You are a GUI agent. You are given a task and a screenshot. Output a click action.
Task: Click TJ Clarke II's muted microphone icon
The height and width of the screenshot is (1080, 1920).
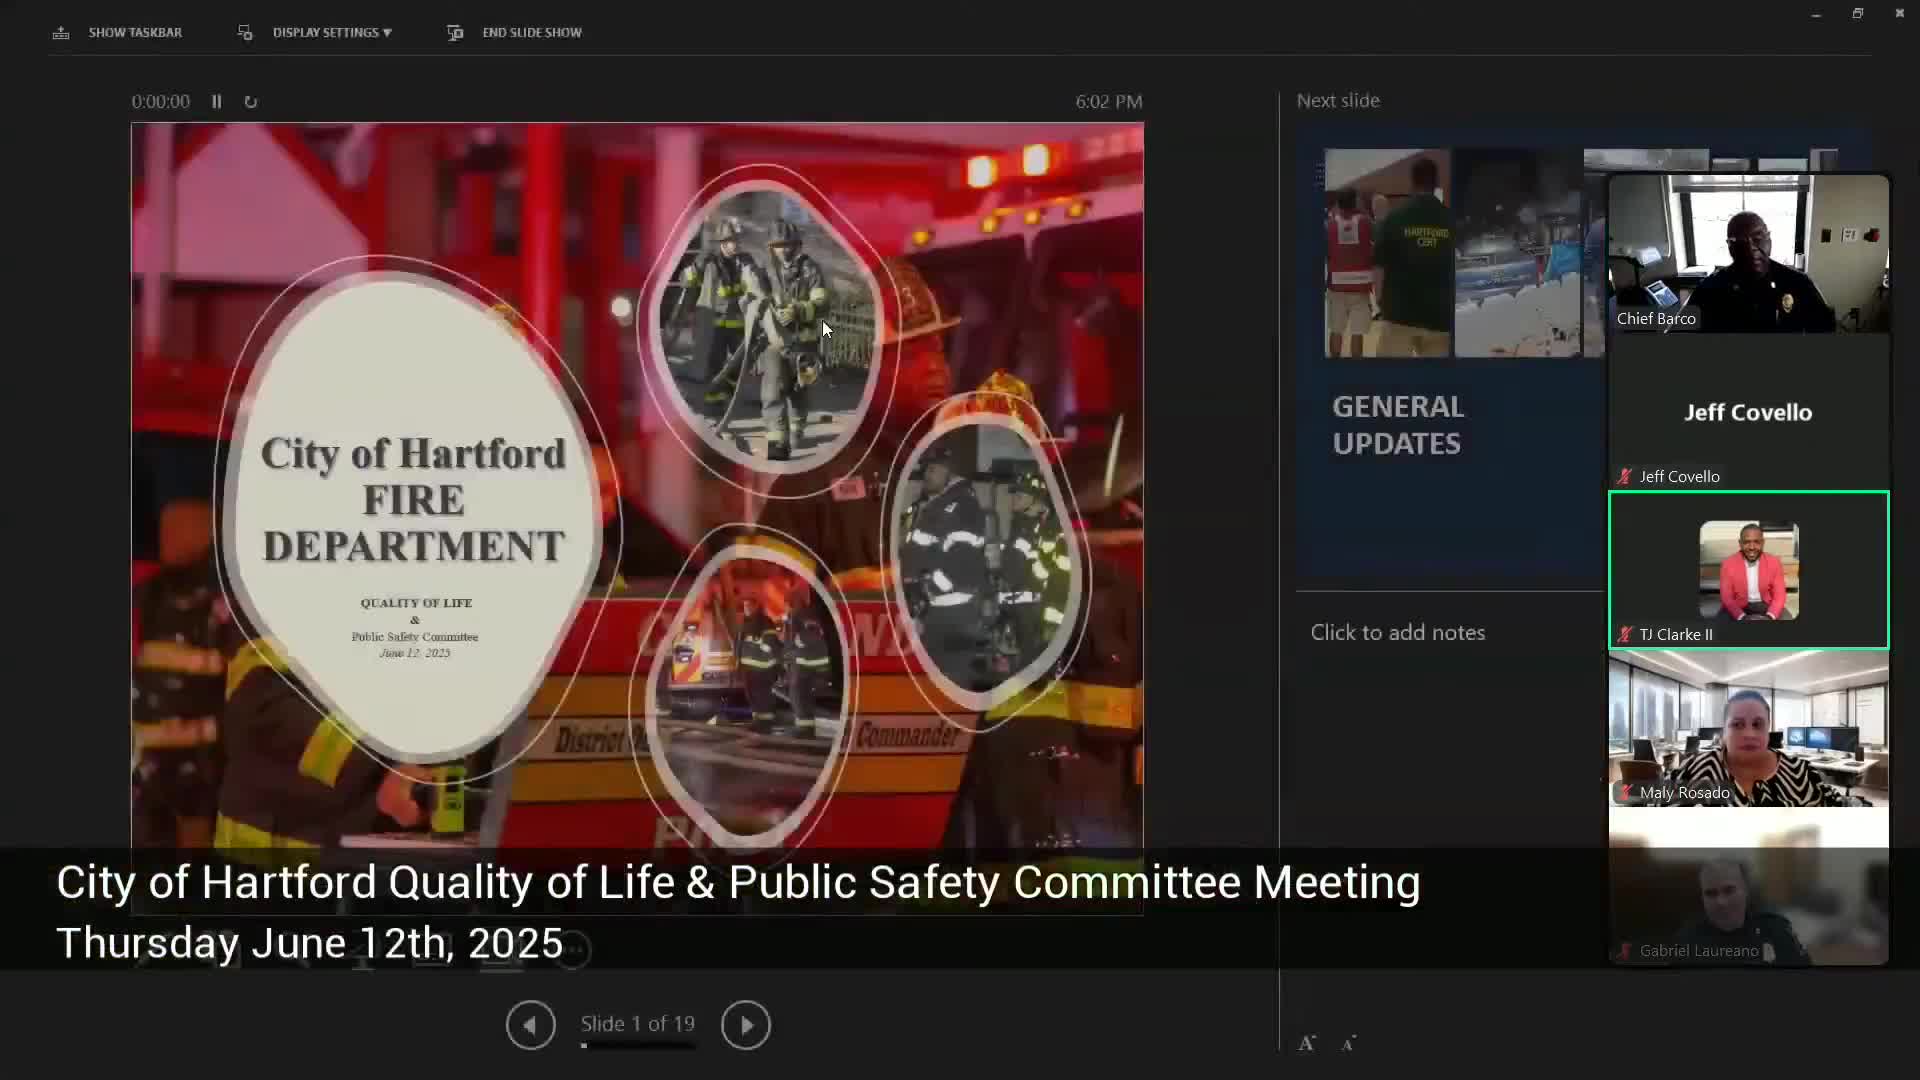pyautogui.click(x=1625, y=635)
